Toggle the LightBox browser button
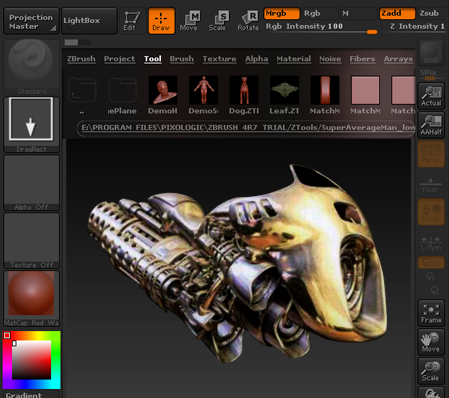The width and height of the screenshot is (449, 398). (x=89, y=21)
